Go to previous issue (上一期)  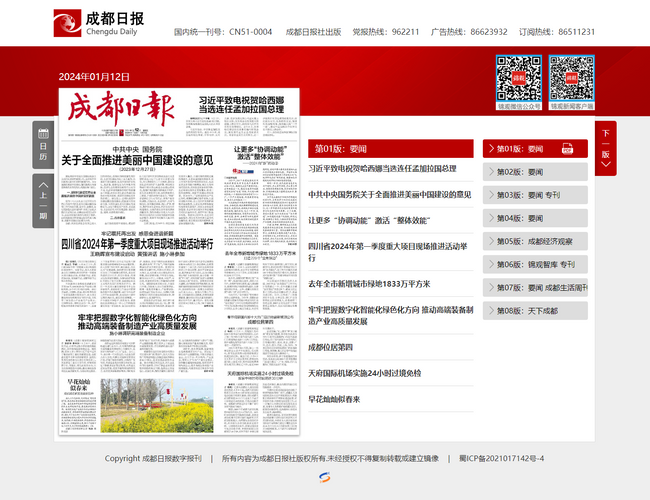[43, 202]
